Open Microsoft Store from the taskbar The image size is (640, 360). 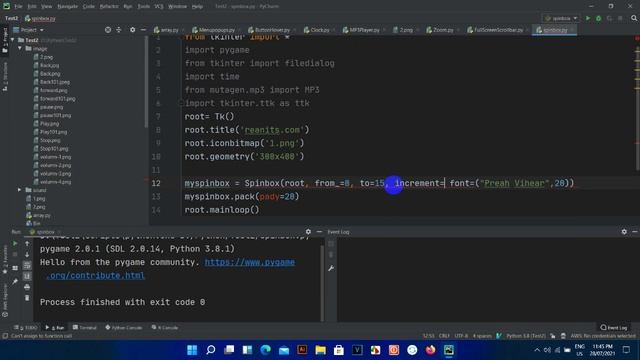coord(339,350)
